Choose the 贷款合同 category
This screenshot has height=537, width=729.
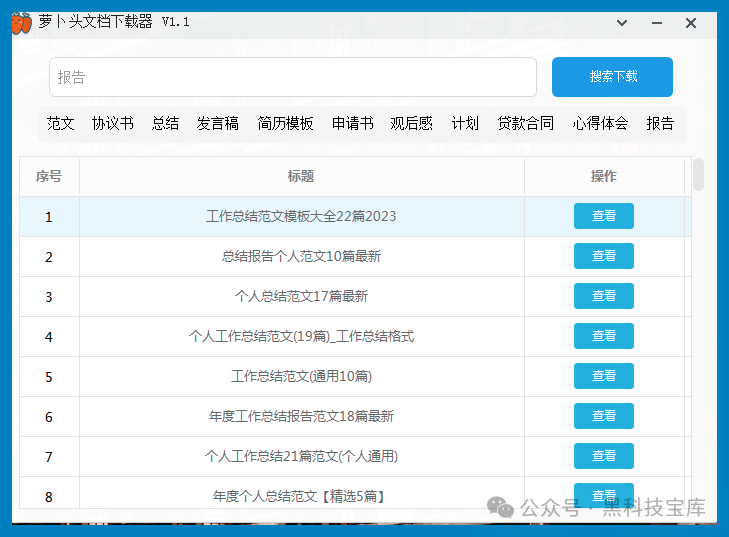(525, 124)
